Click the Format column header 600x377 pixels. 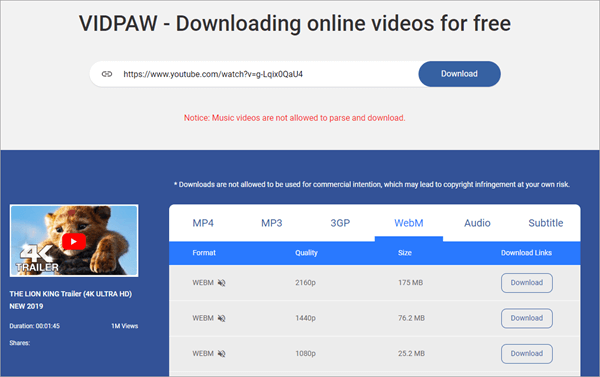pyautogui.click(x=204, y=253)
